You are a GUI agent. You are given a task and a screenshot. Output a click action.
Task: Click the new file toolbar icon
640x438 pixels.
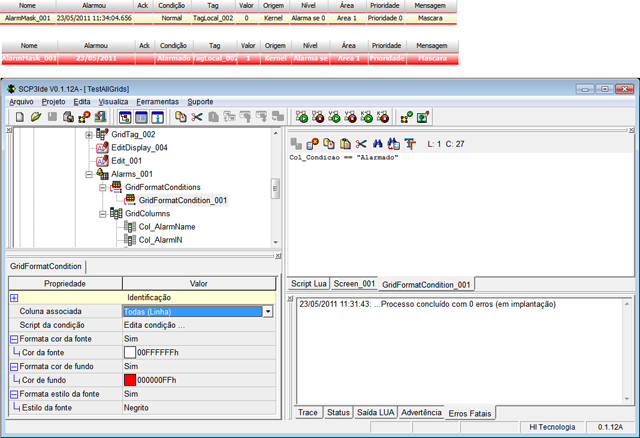pos(19,117)
